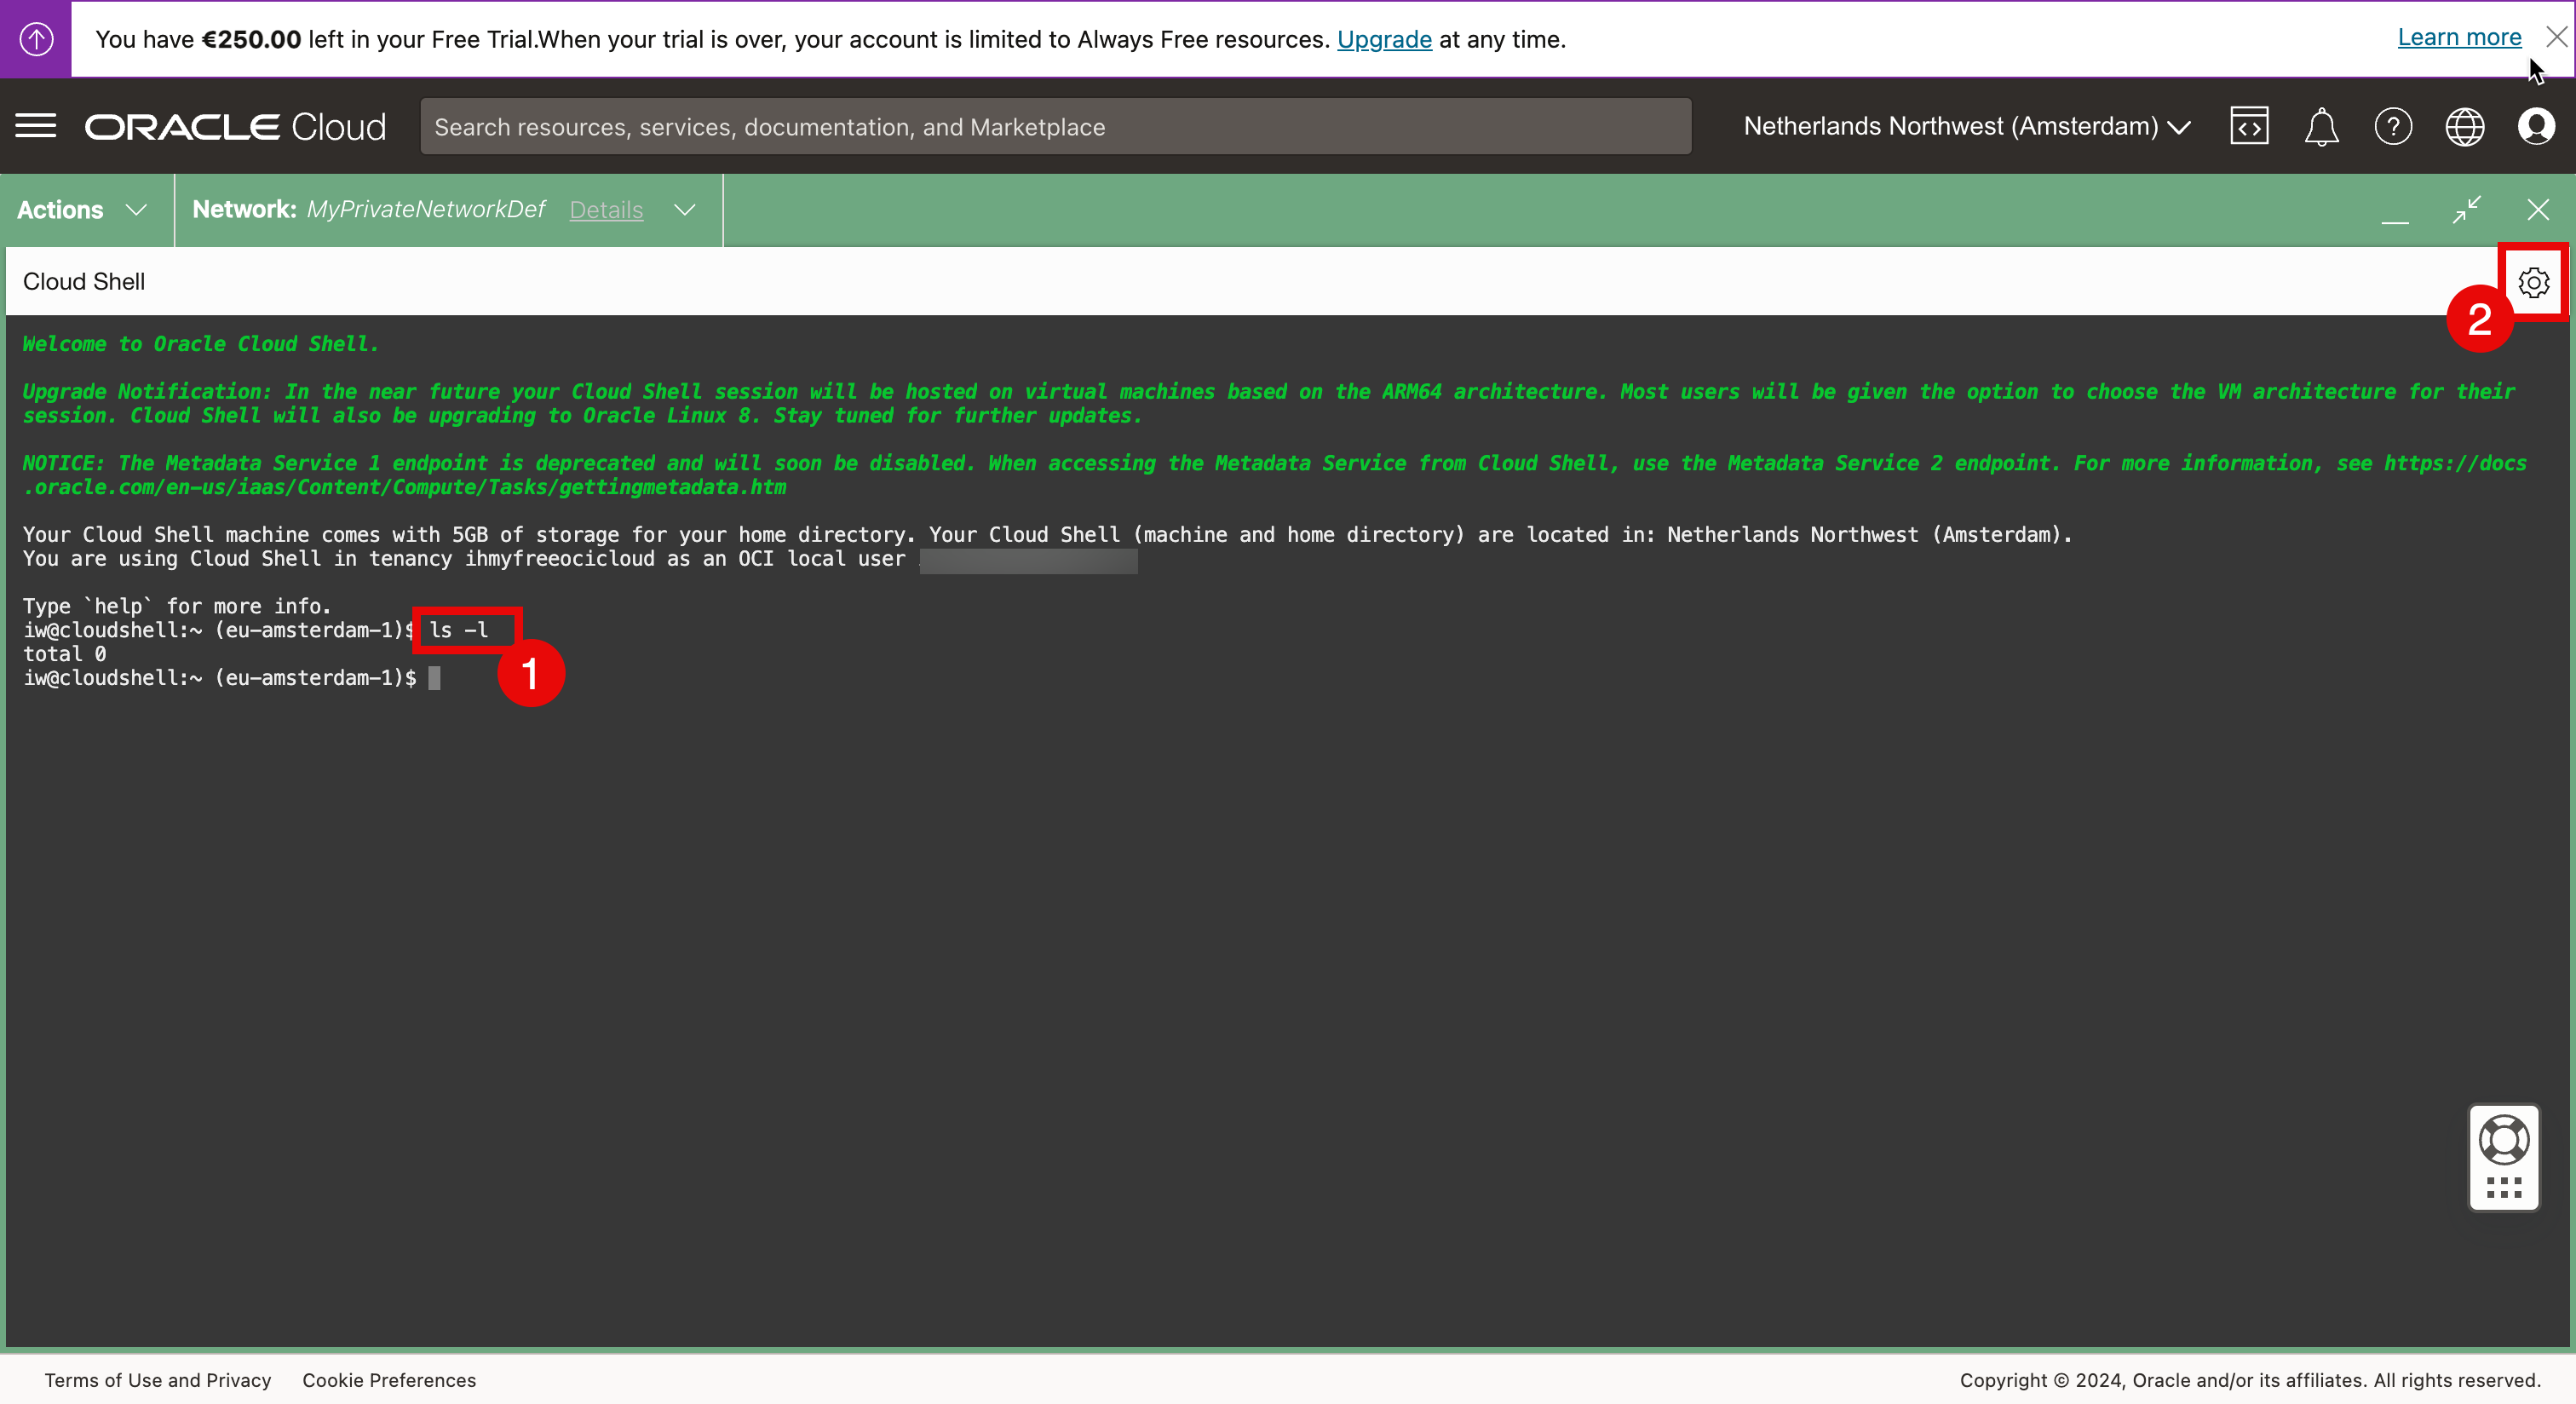
Task: Click the support lifebuoy help widget
Action: tap(2504, 1141)
